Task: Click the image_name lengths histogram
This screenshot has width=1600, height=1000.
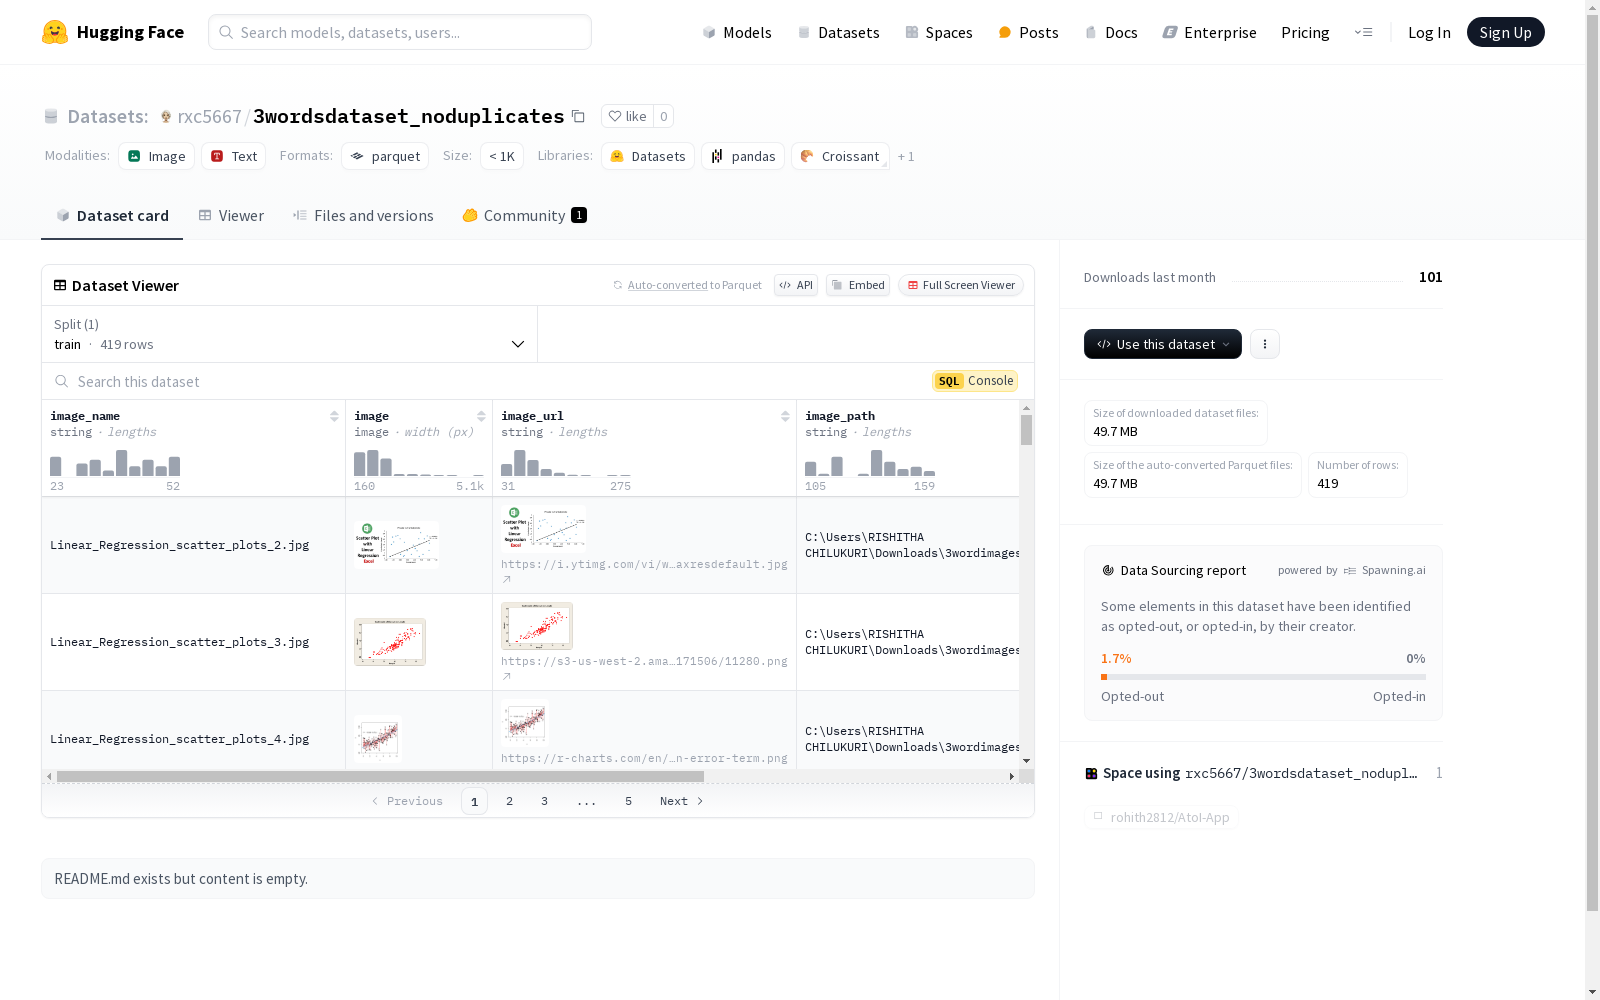Action: coord(115,463)
